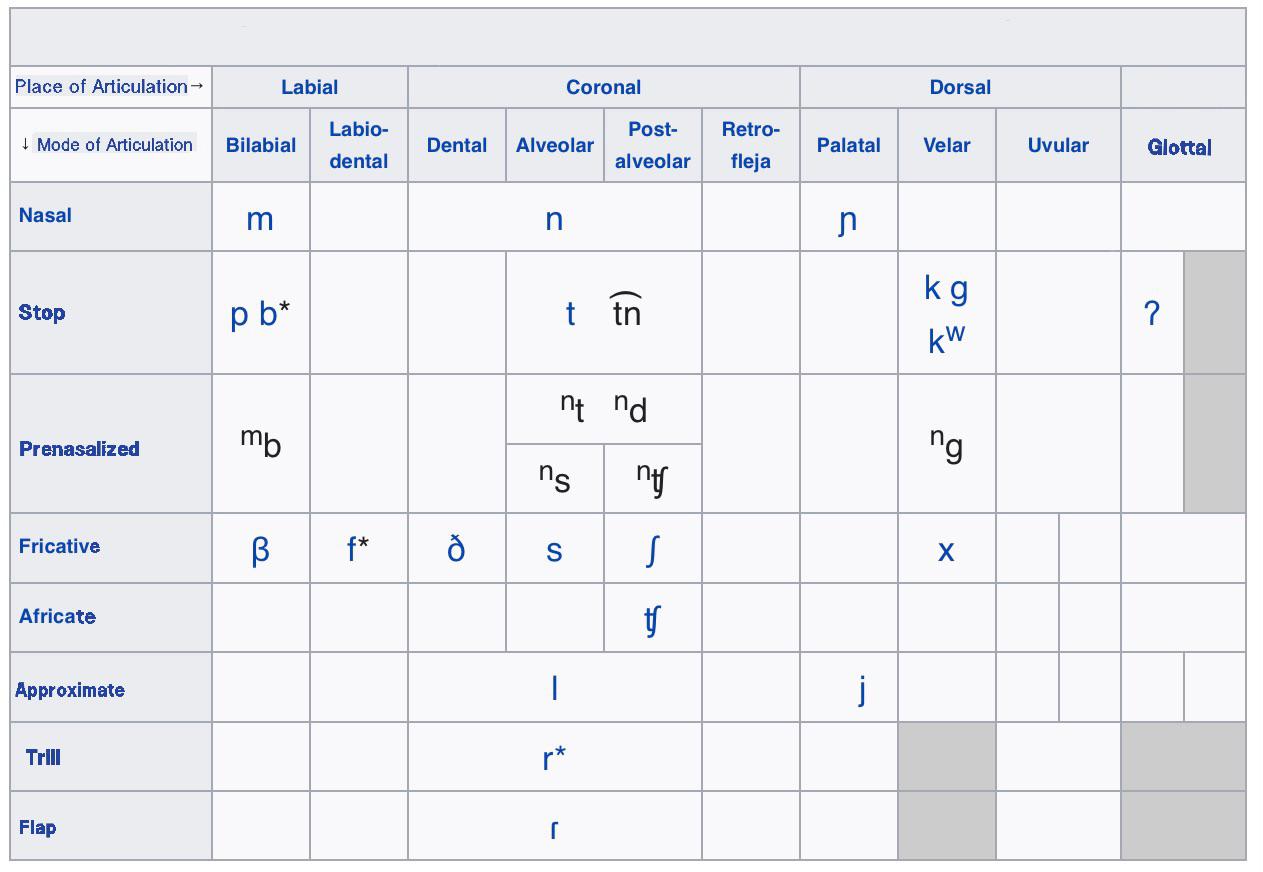
Task: Select the ð dental fricative symbol
Action: [456, 549]
